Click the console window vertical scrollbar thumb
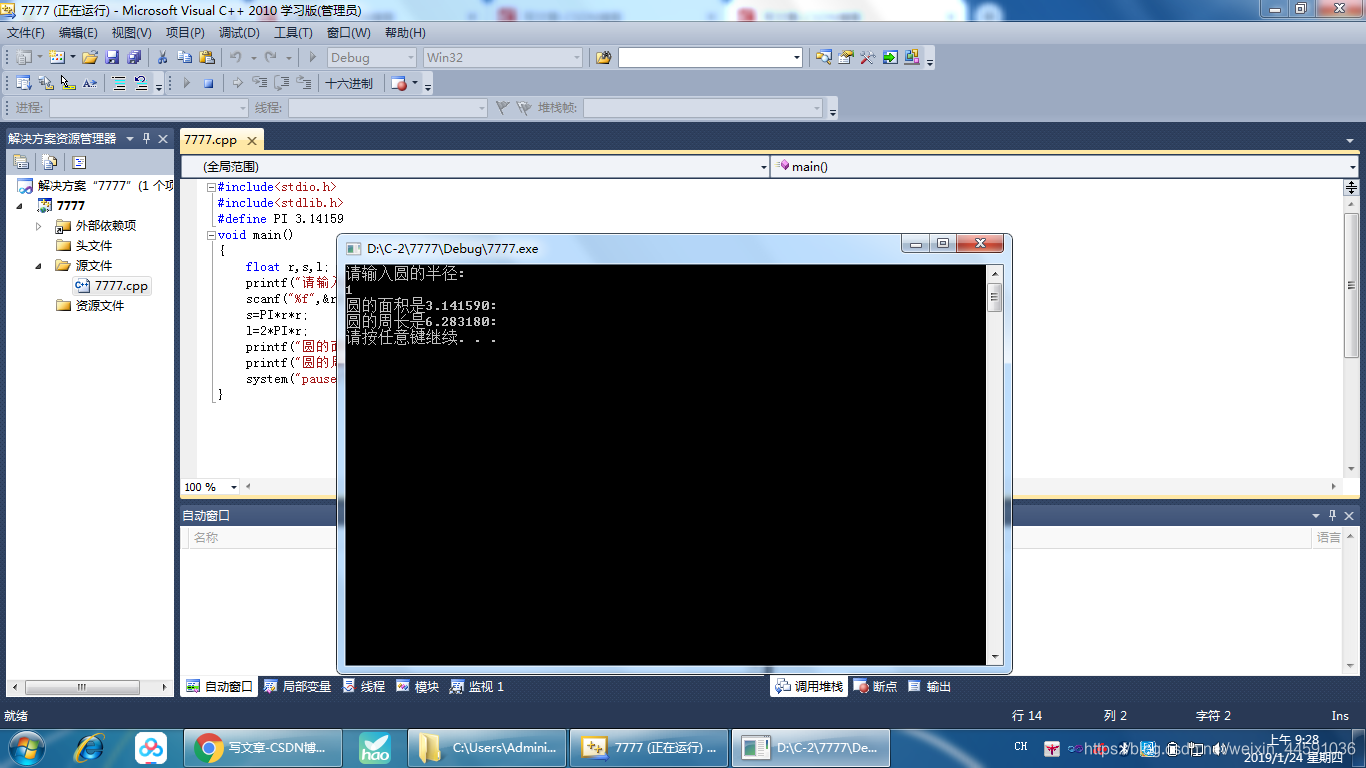The image size is (1366, 768). click(994, 297)
